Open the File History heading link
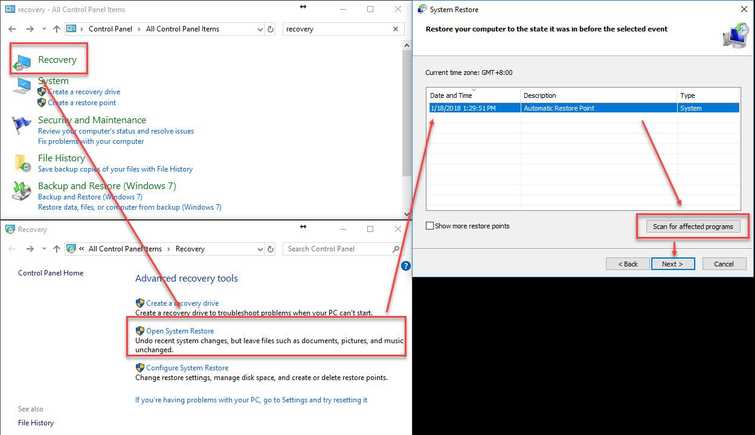 (61, 158)
